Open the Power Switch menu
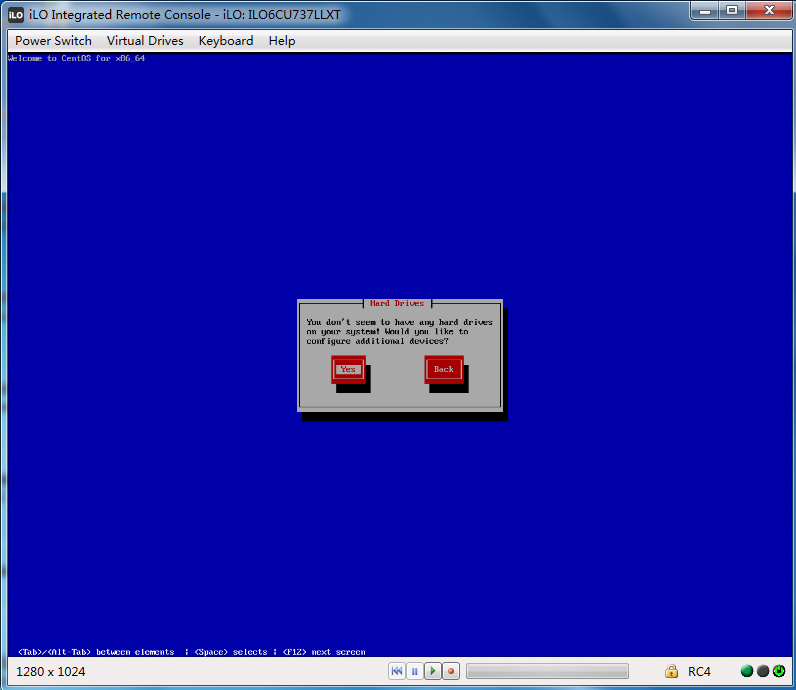Screen dimensions: 796x690 53,41
